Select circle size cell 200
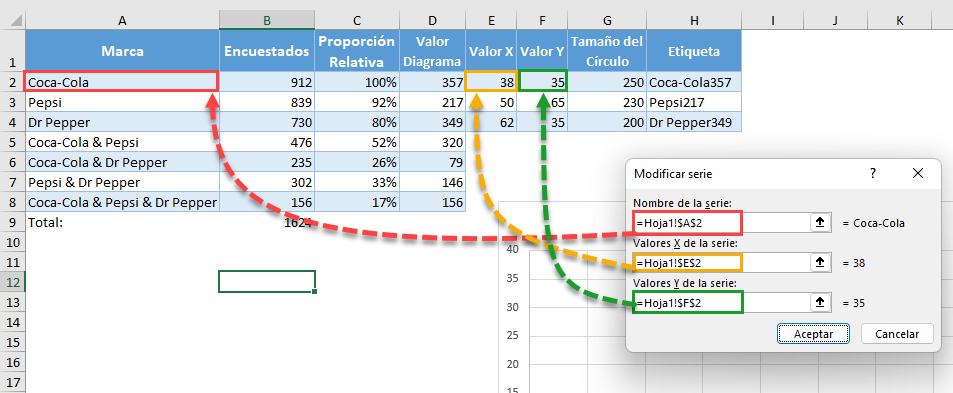Image resolution: width=953 pixels, height=393 pixels. pyautogui.click(x=607, y=122)
